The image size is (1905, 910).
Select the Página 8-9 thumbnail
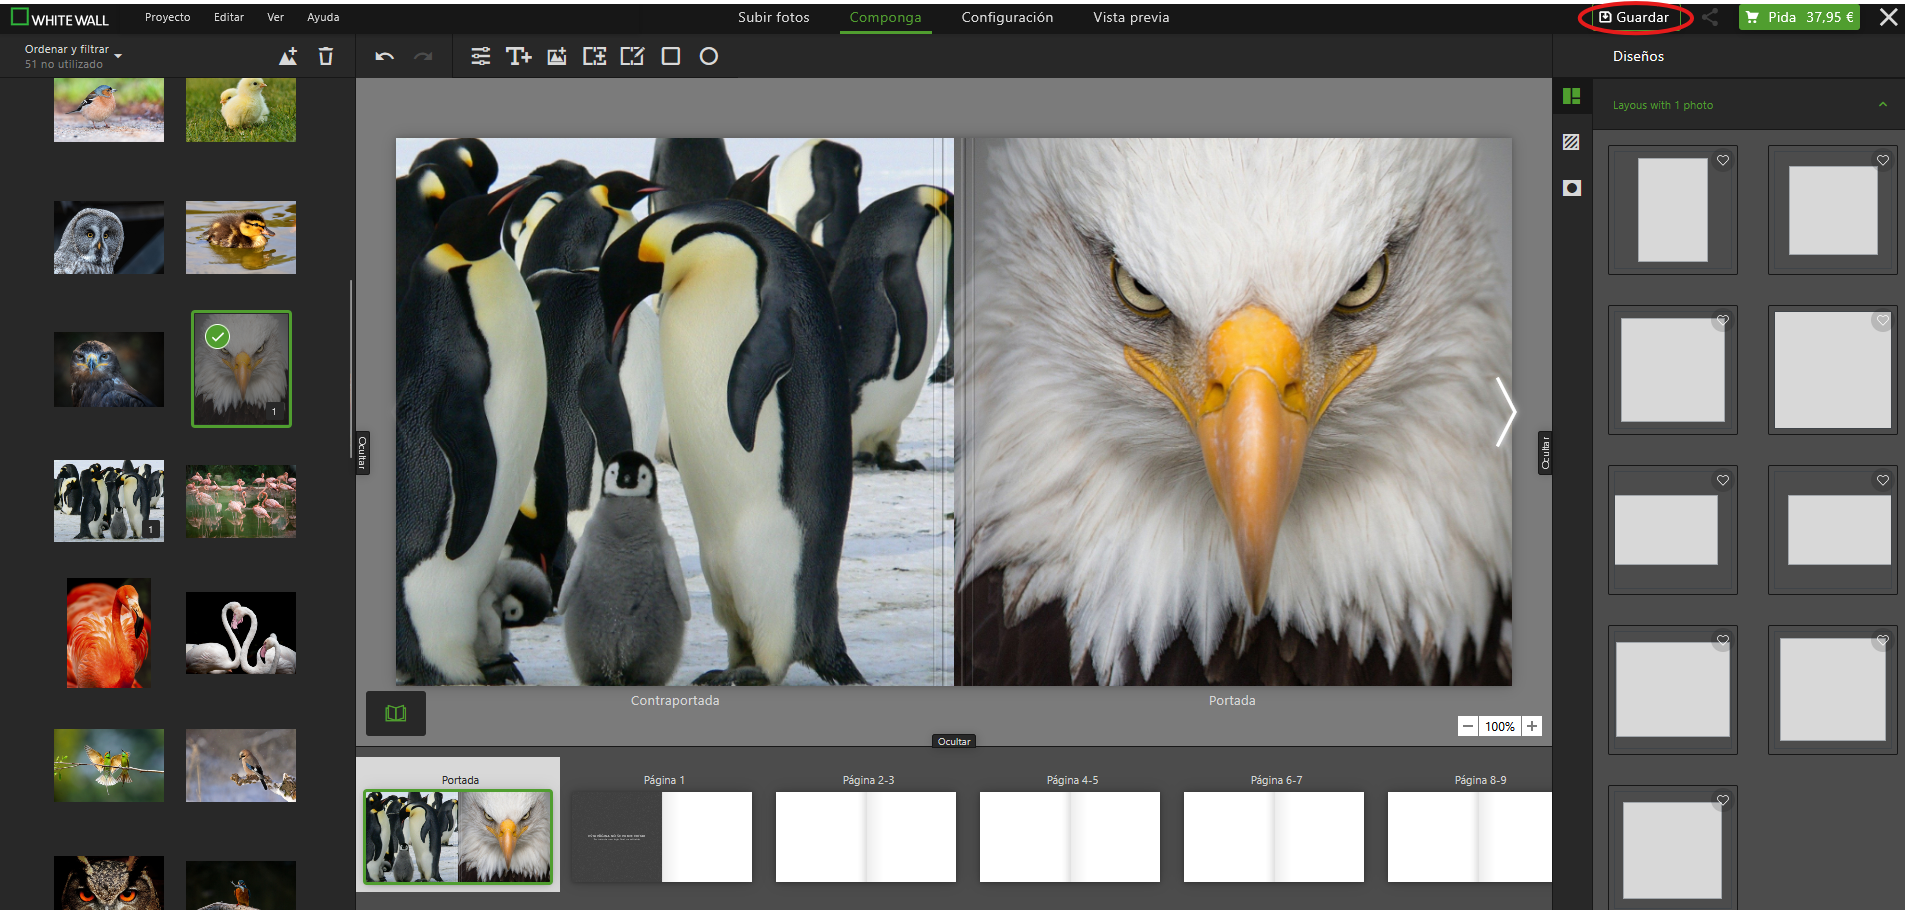(1470, 837)
